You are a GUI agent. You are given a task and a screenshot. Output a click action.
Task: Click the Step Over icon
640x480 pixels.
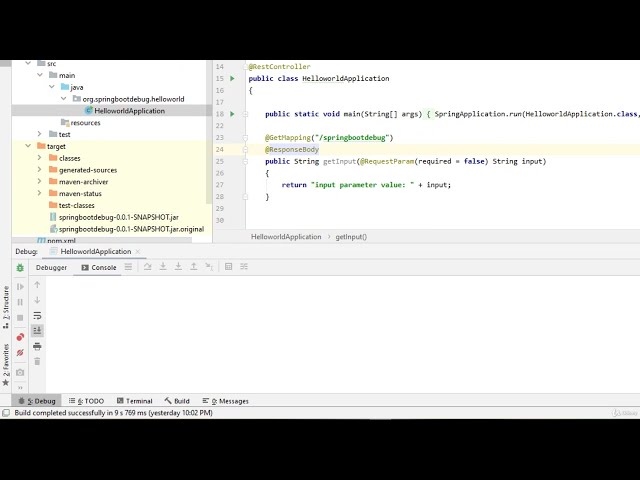pyautogui.click(x=147, y=267)
